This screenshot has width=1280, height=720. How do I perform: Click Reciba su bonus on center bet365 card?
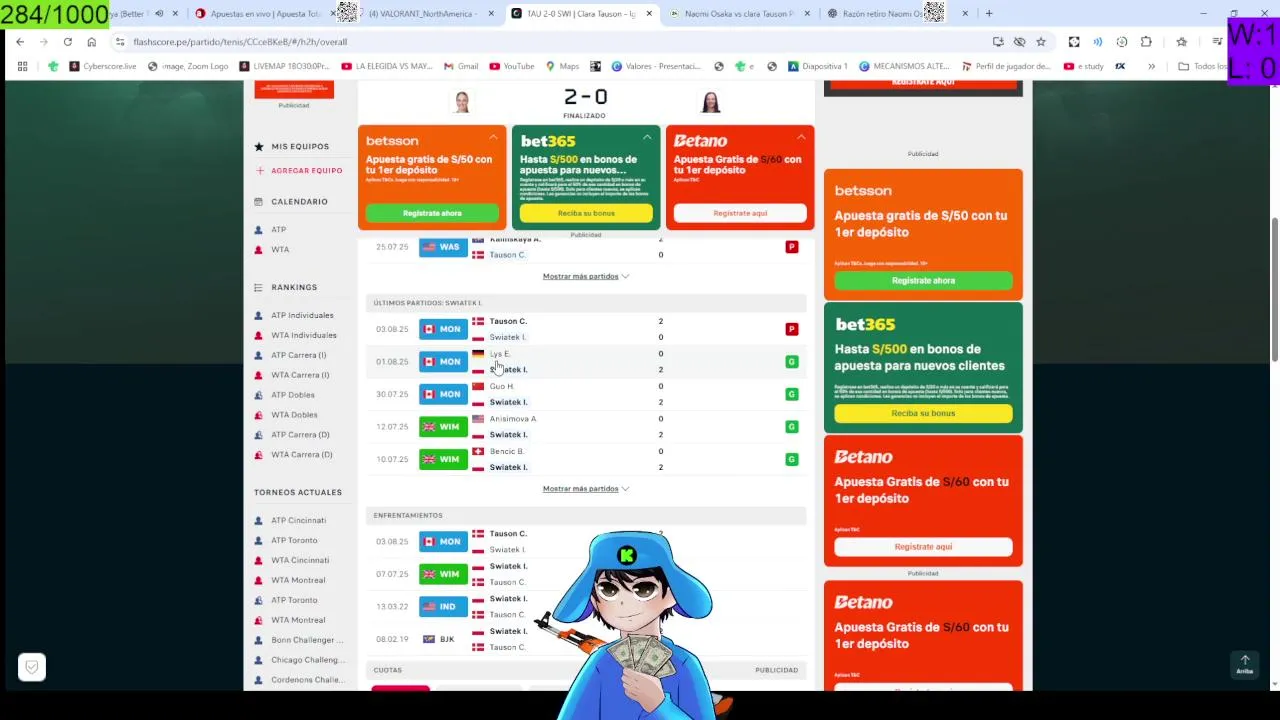pos(586,213)
